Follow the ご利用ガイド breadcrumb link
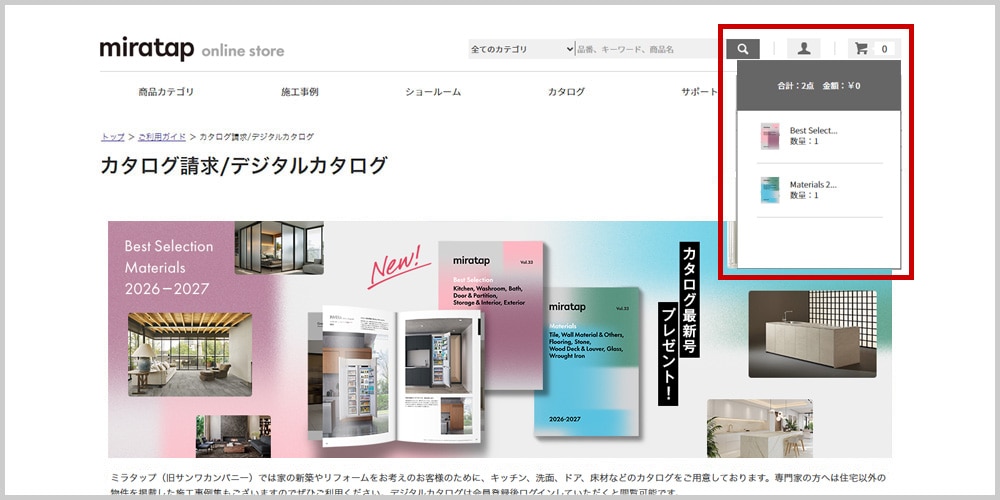 162,137
